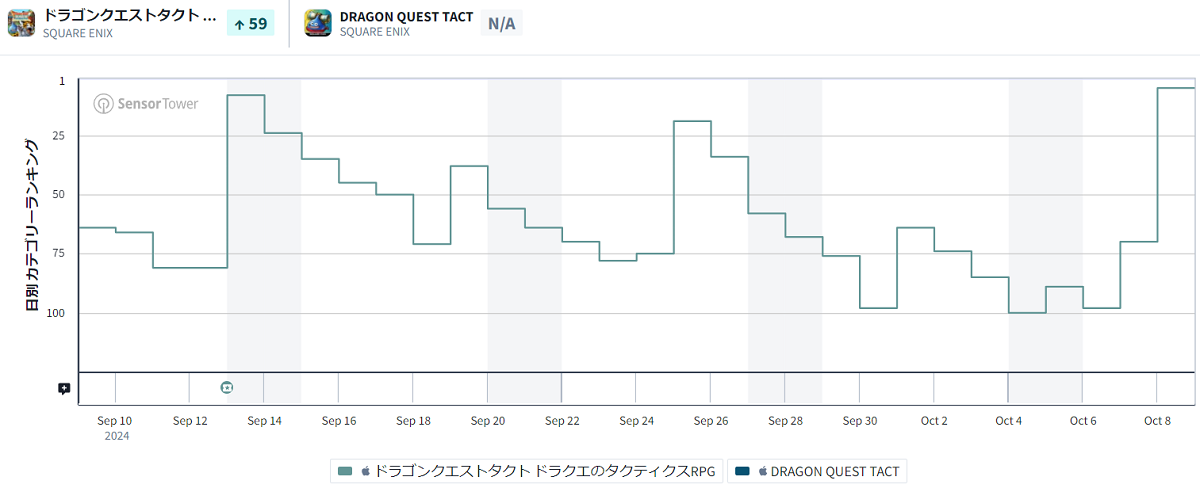Click the Oct 8 date label on axis

coord(1157,421)
